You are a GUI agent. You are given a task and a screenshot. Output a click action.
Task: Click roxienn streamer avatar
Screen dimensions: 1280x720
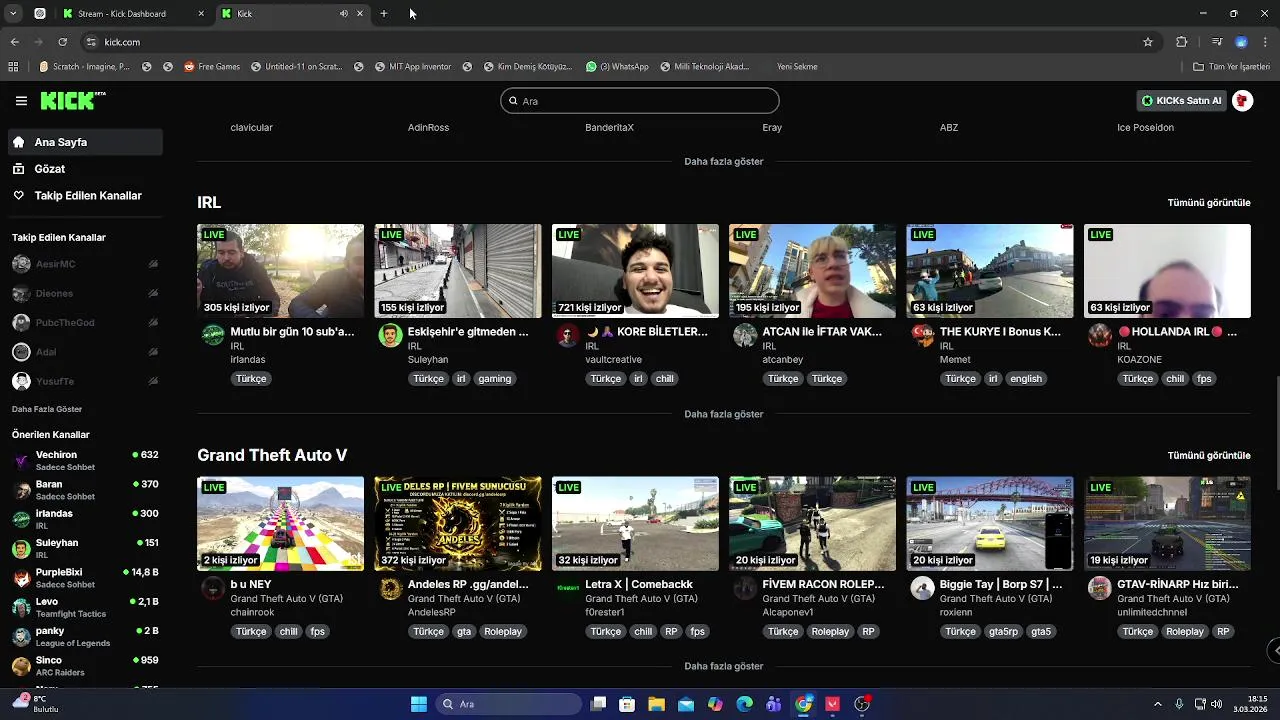pyautogui.click(x=922, y=588)
